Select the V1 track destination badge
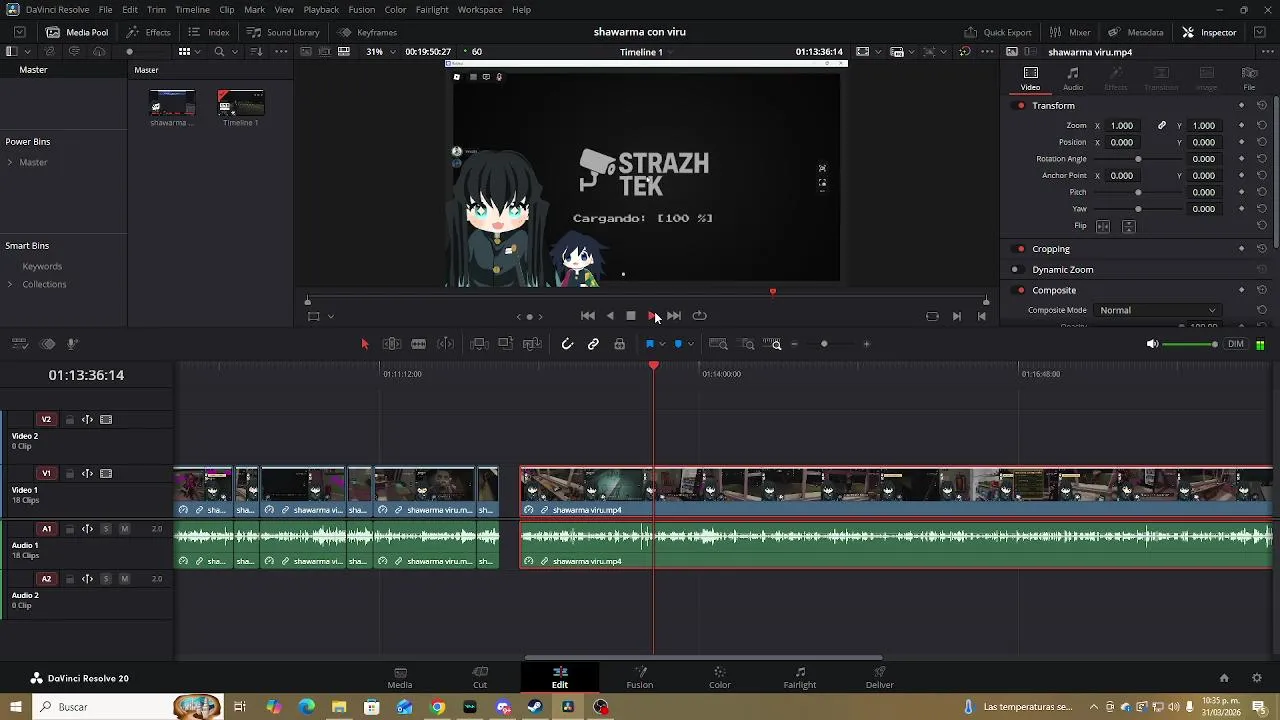The width and height of the screenshot is (1280, 720). (46, 474)
